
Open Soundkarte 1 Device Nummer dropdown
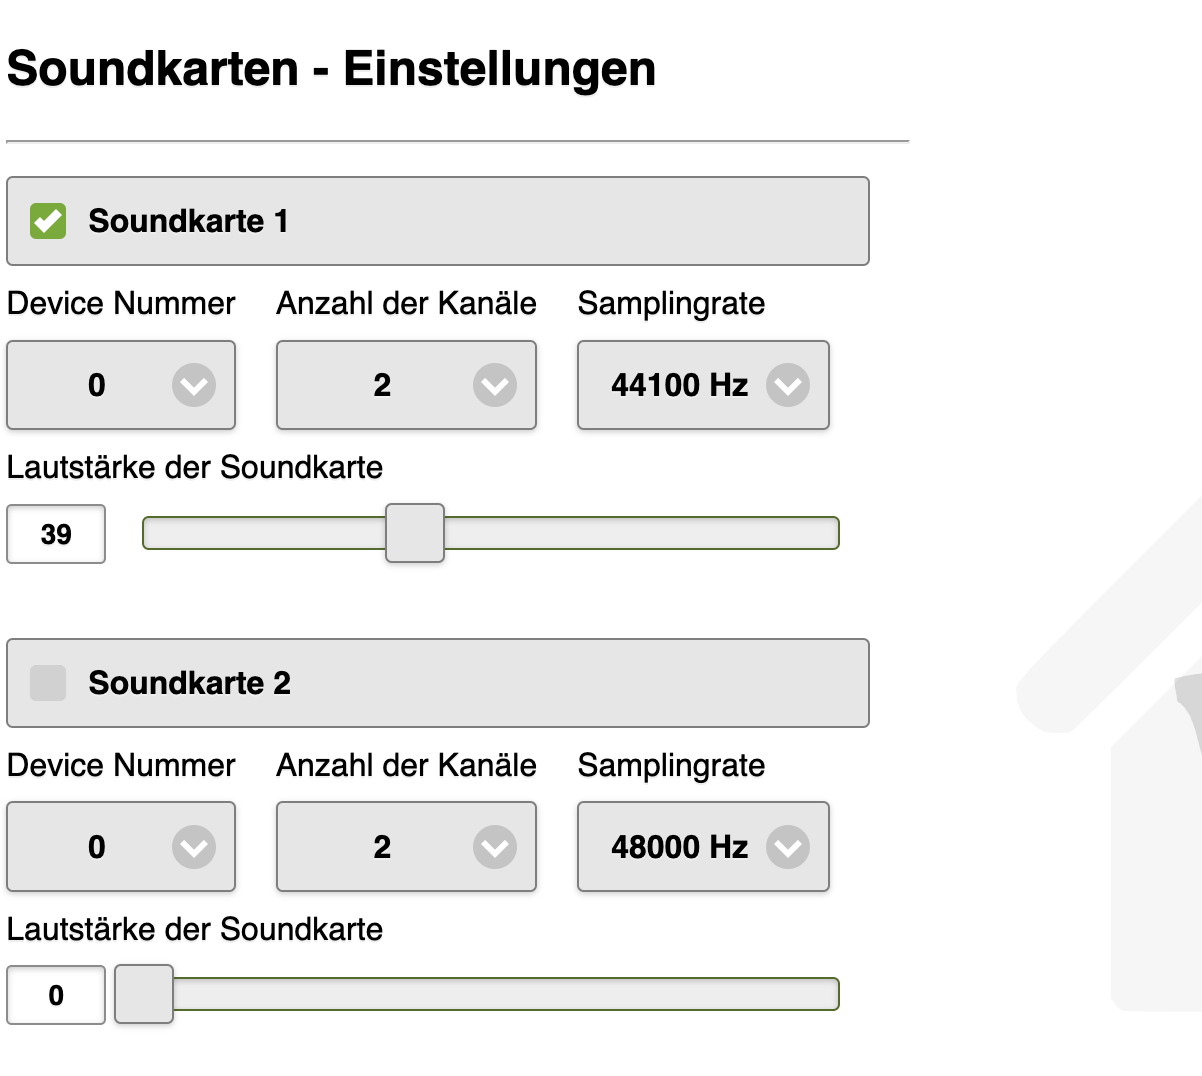click(121, 385)
